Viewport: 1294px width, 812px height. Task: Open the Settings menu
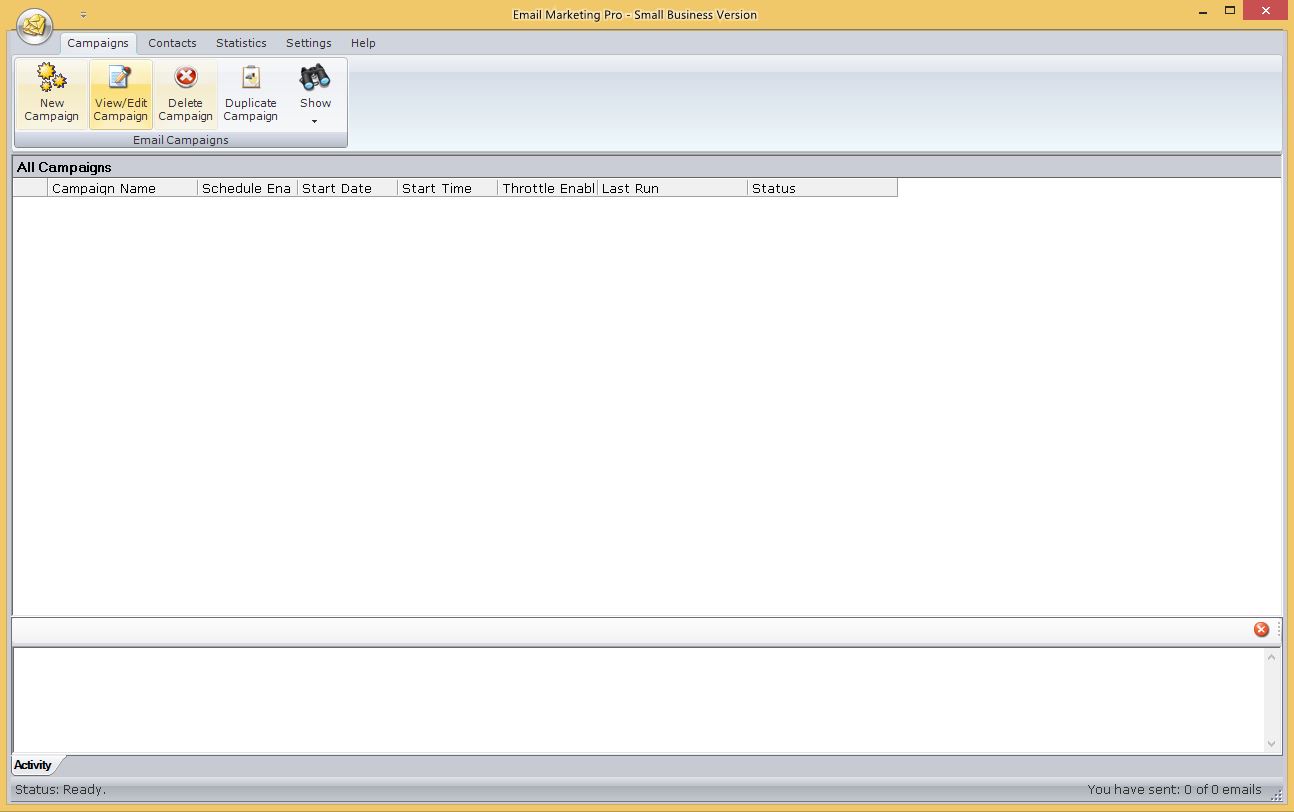pyautogui.click(x=308, y=42)
